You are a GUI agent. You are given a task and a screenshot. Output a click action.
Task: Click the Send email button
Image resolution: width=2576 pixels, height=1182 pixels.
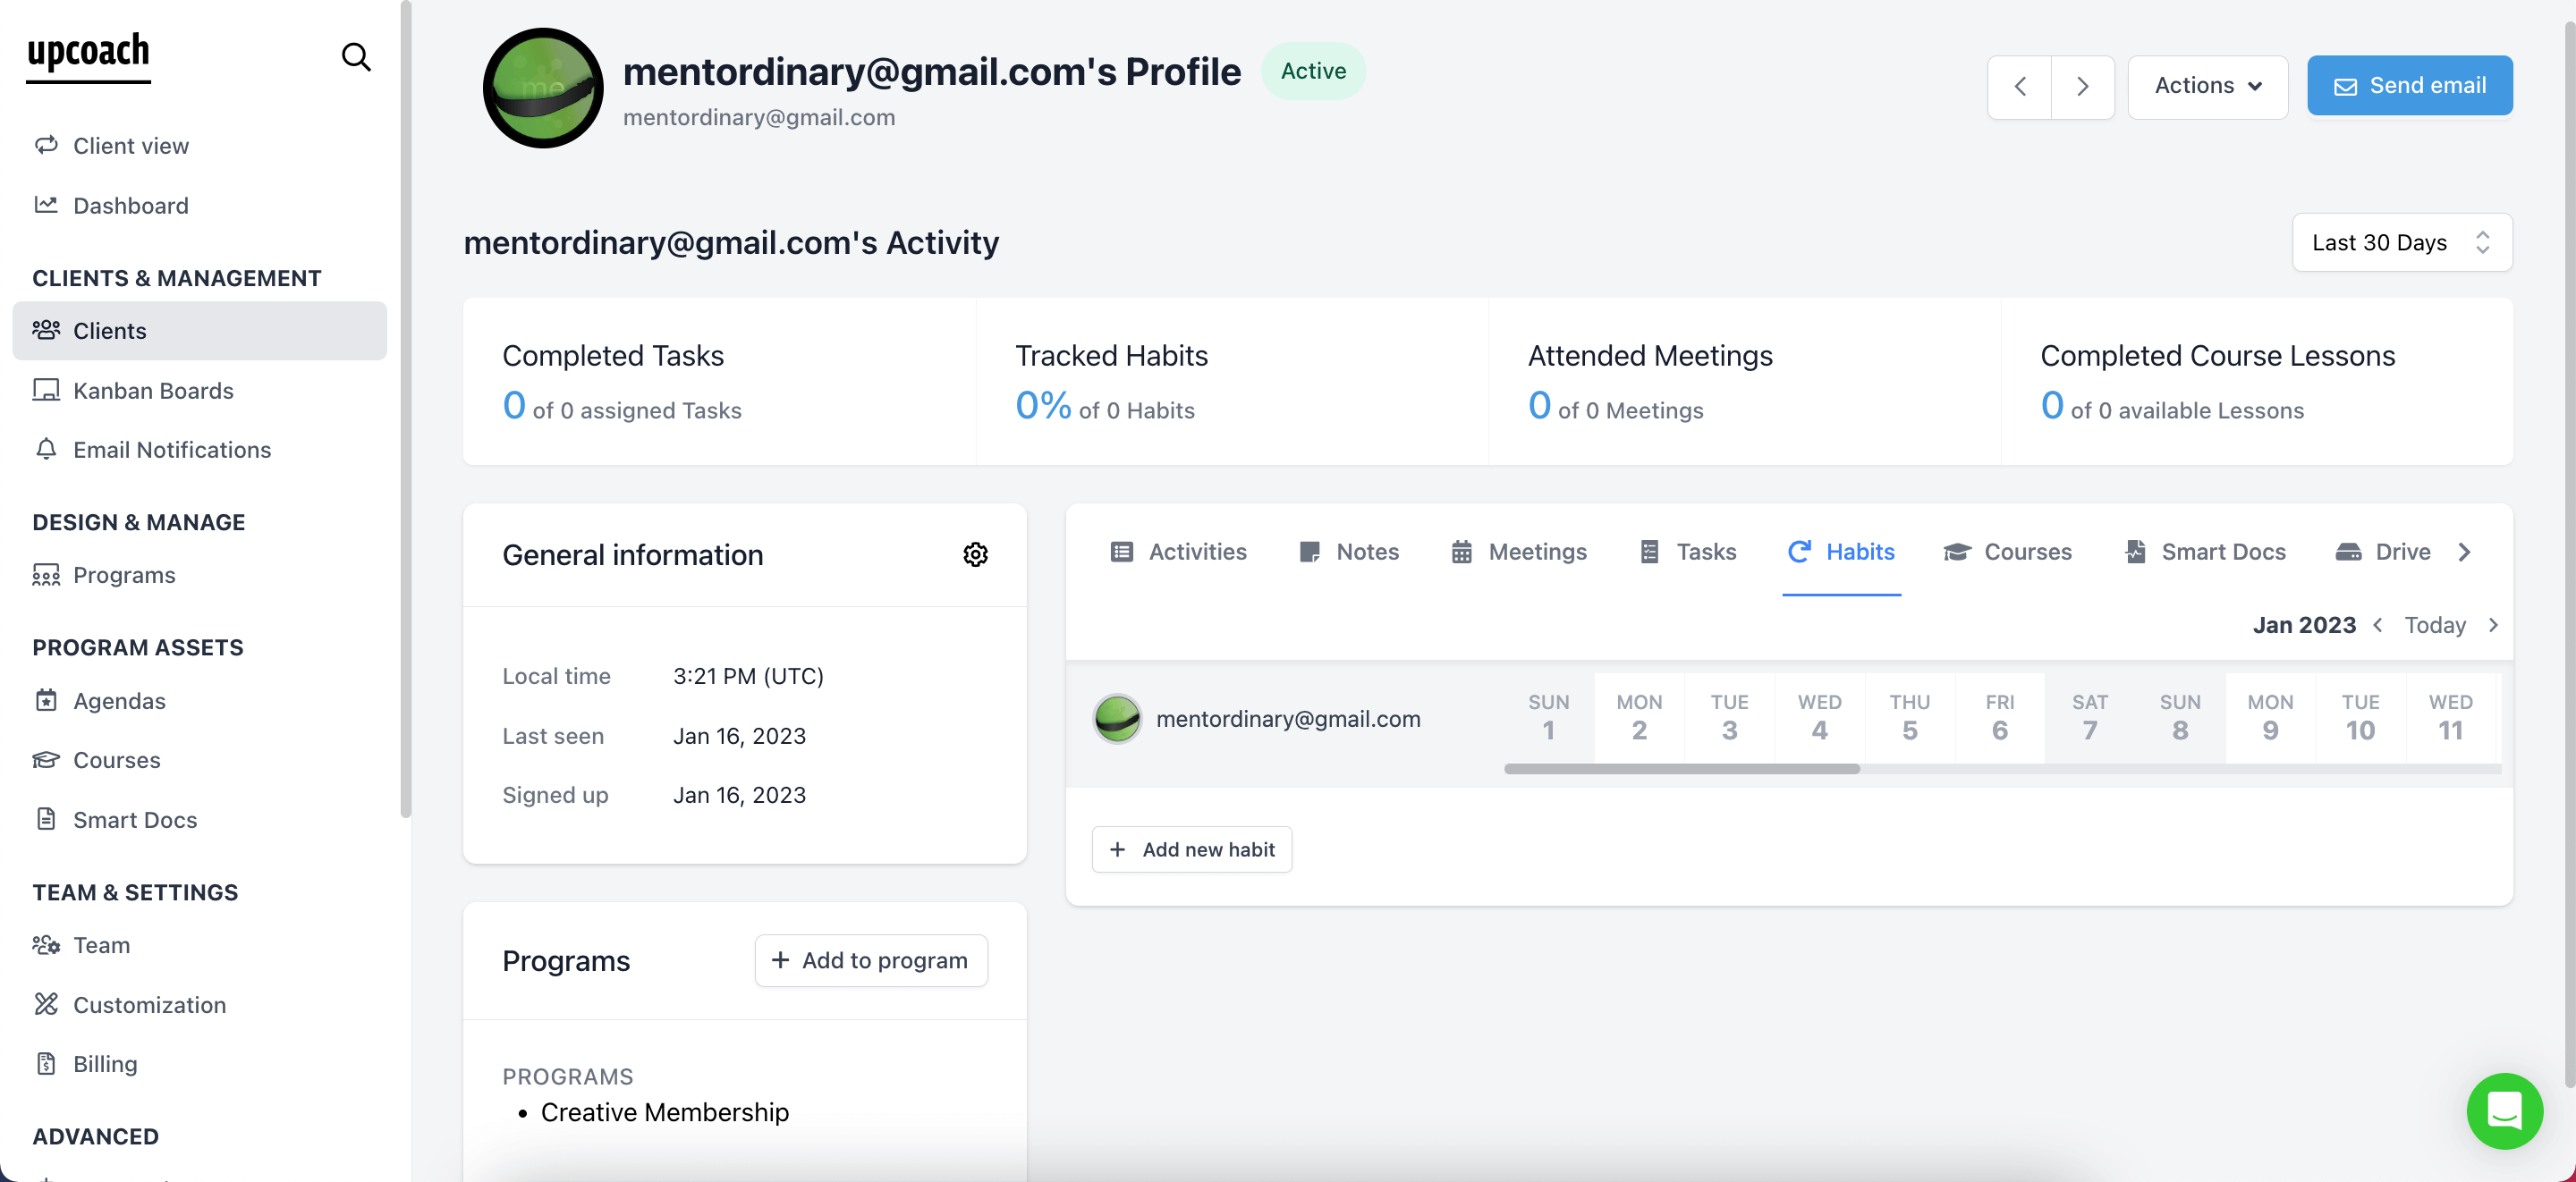coord(2410,85)
